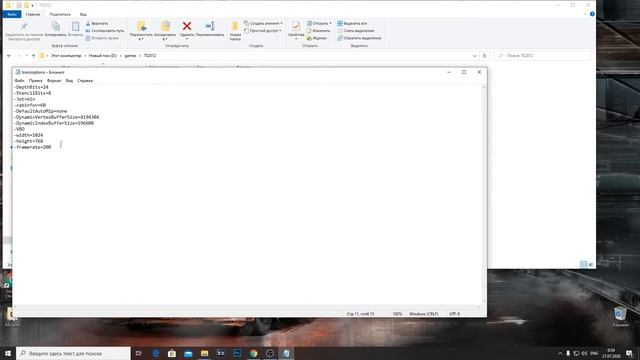Open Google Chrome from taskbar
Viewport: 640px width, 360px height.
(253, 353)
